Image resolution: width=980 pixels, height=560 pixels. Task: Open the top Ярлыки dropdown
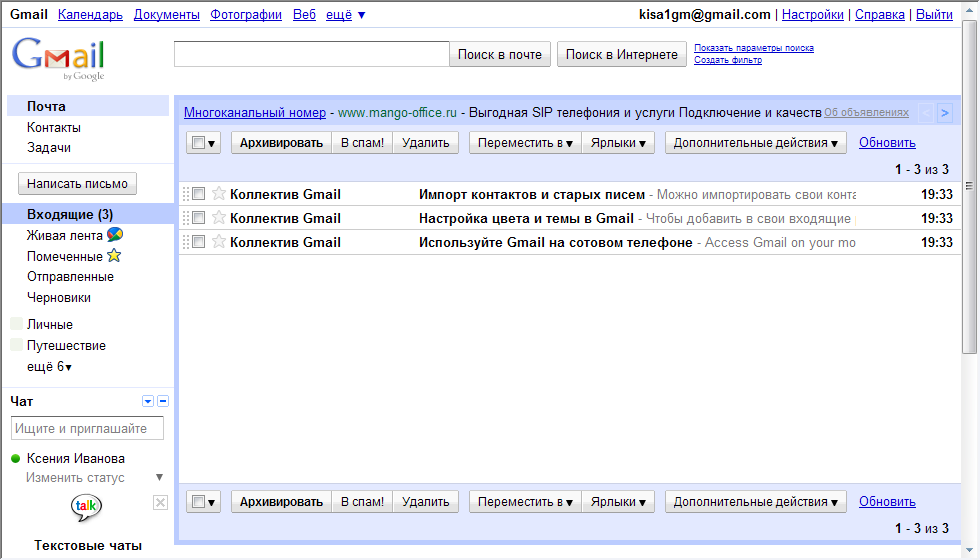(x=618, y=142)
